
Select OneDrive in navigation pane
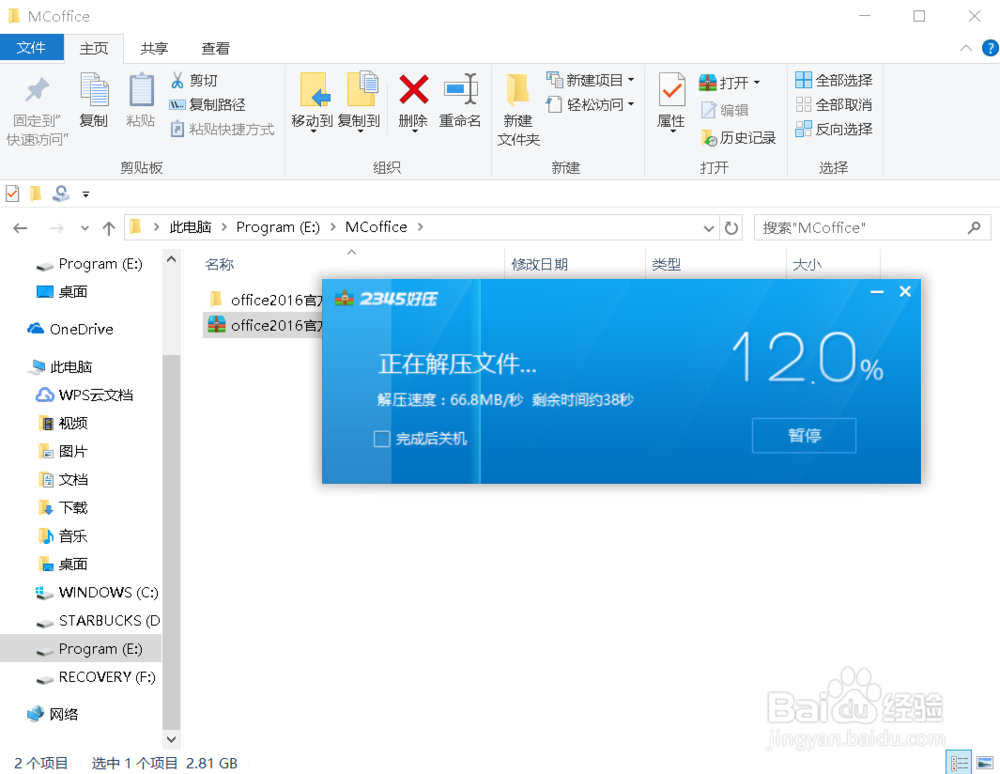[x=81, y=329]
